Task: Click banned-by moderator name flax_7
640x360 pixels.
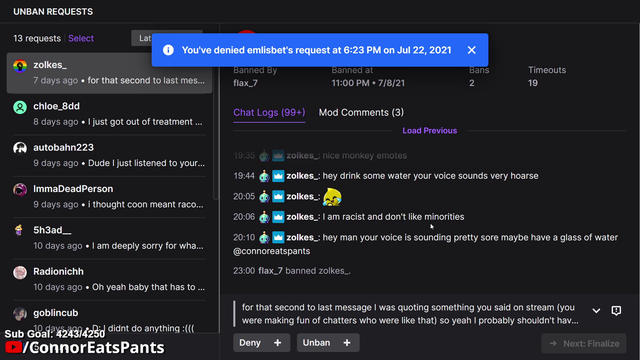Action: (x=245, y=83)
